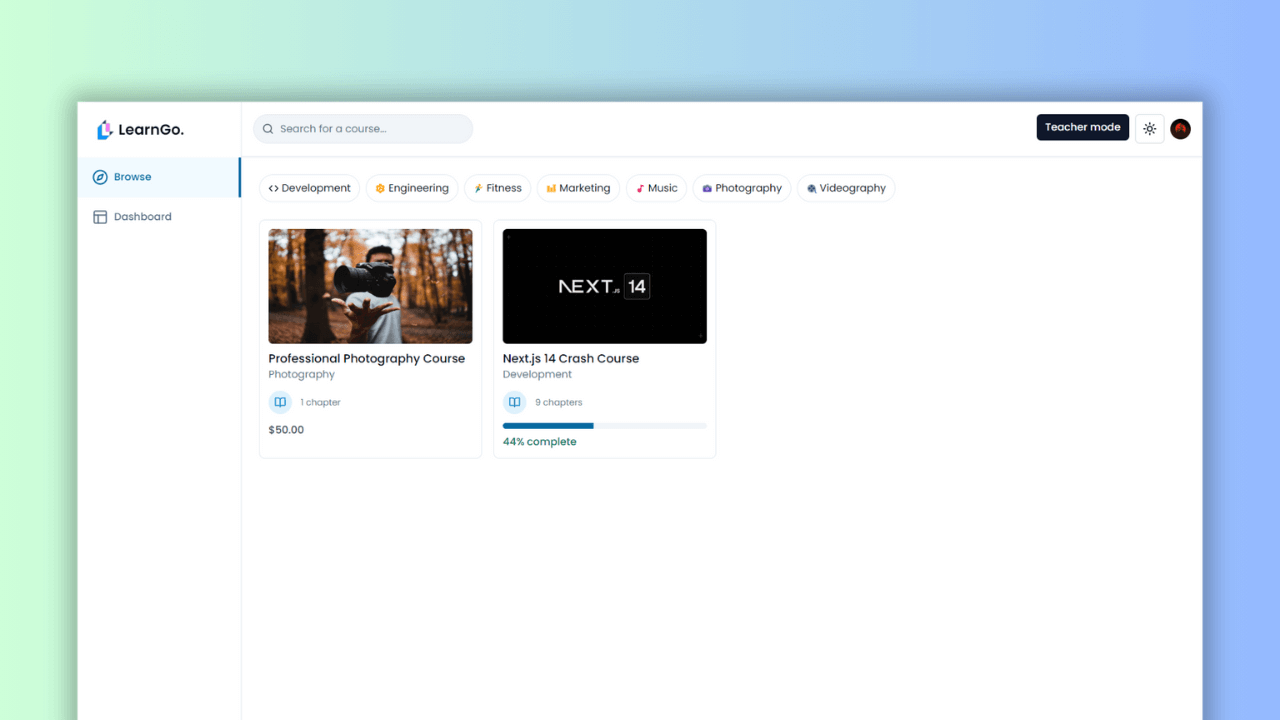Image resolution: width=1280 pixels, height=720 pixels.
Task: Click the Dashboard panel icon in sidebar
Action: tap(100, 216)
